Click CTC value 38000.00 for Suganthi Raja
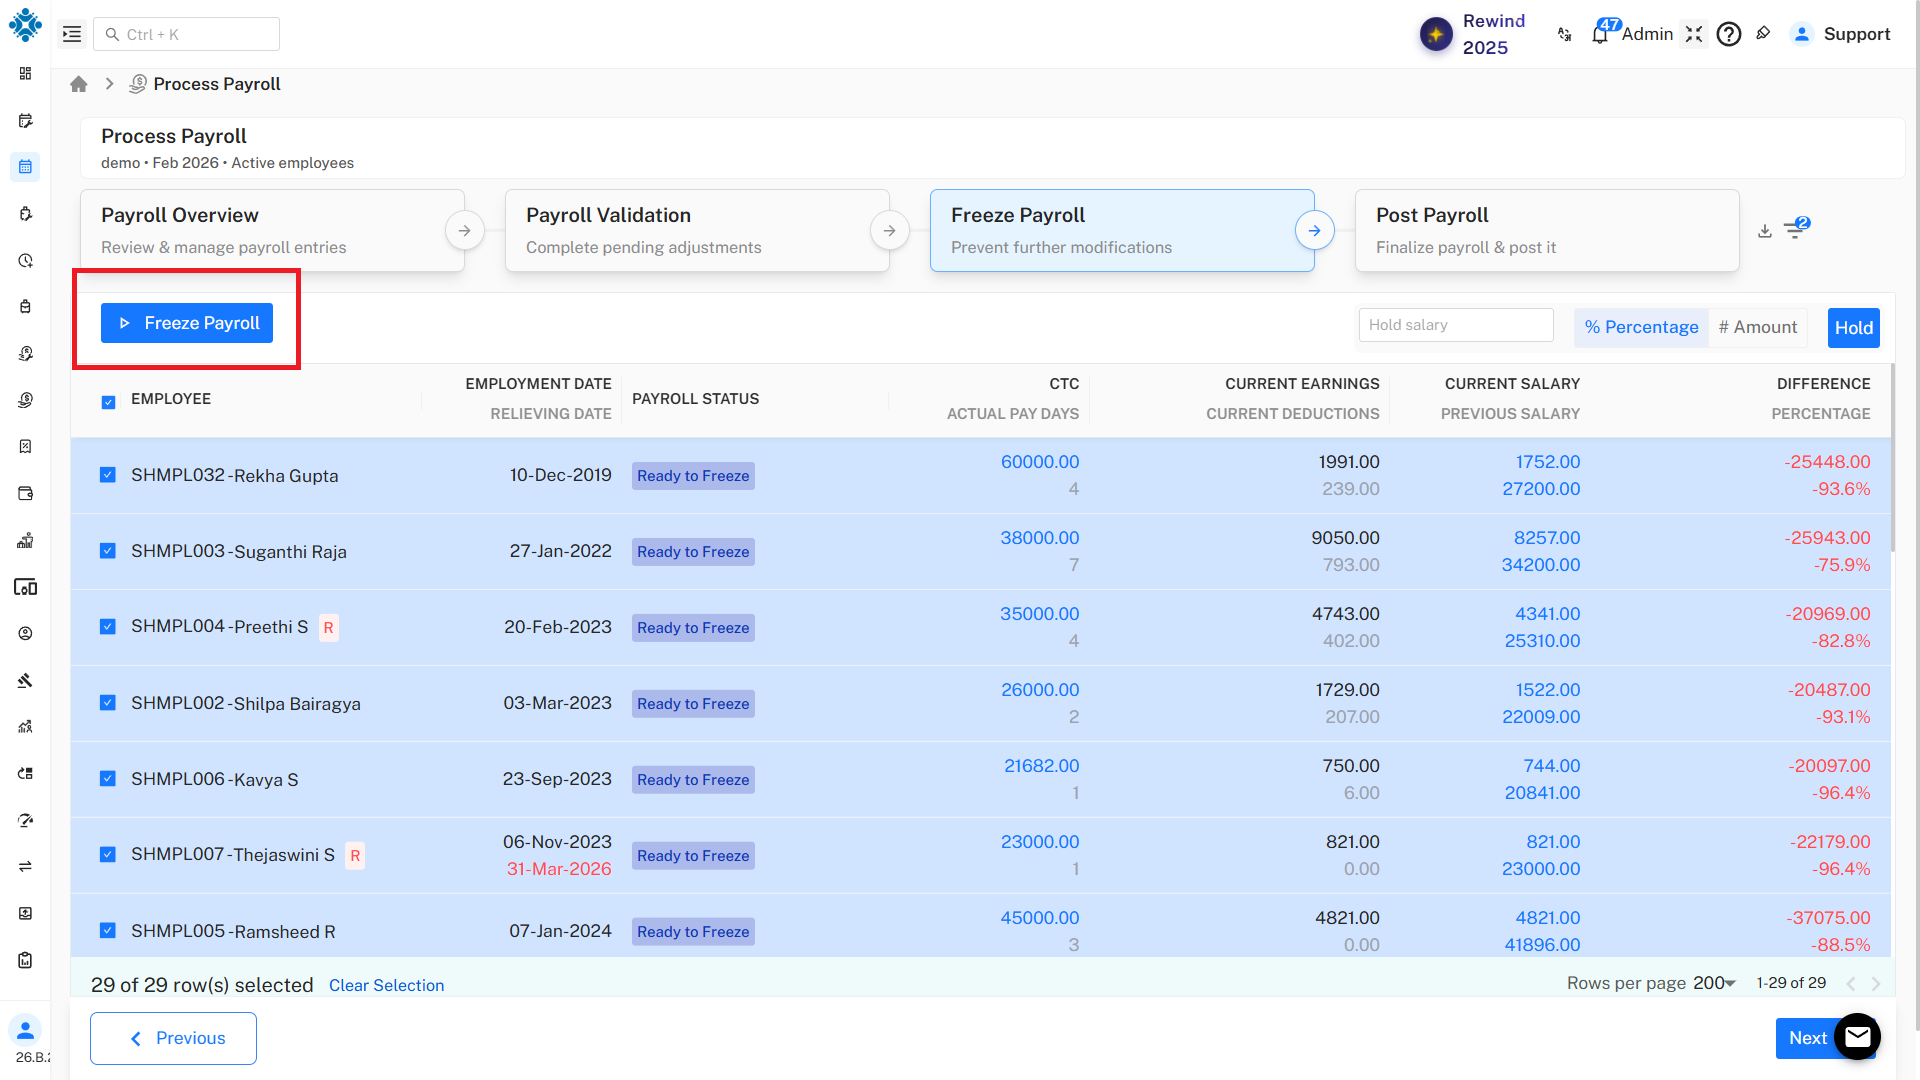Screen dimensions: 1920x1080 coord(1040,538)
